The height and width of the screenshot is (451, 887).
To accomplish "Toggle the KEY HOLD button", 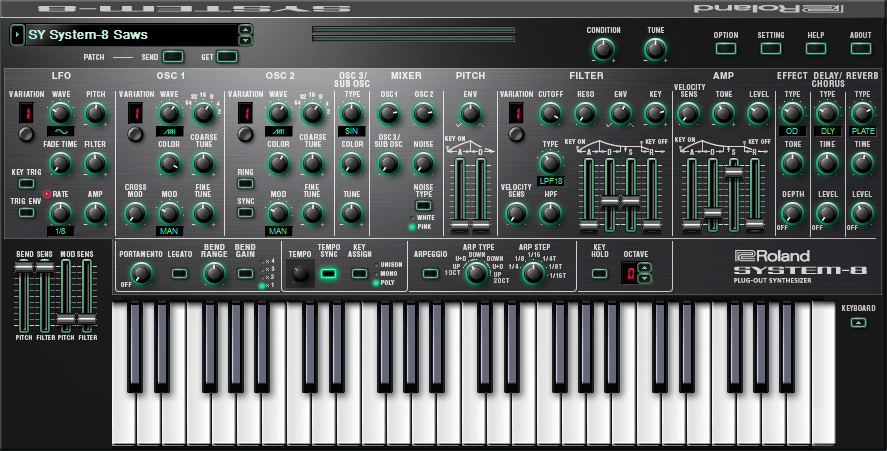I will [x=599, y=273].
